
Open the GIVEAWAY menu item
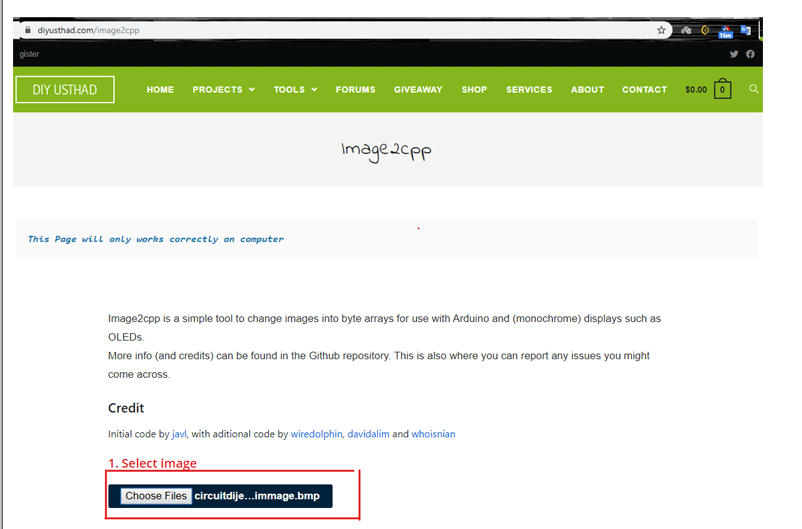418,90
